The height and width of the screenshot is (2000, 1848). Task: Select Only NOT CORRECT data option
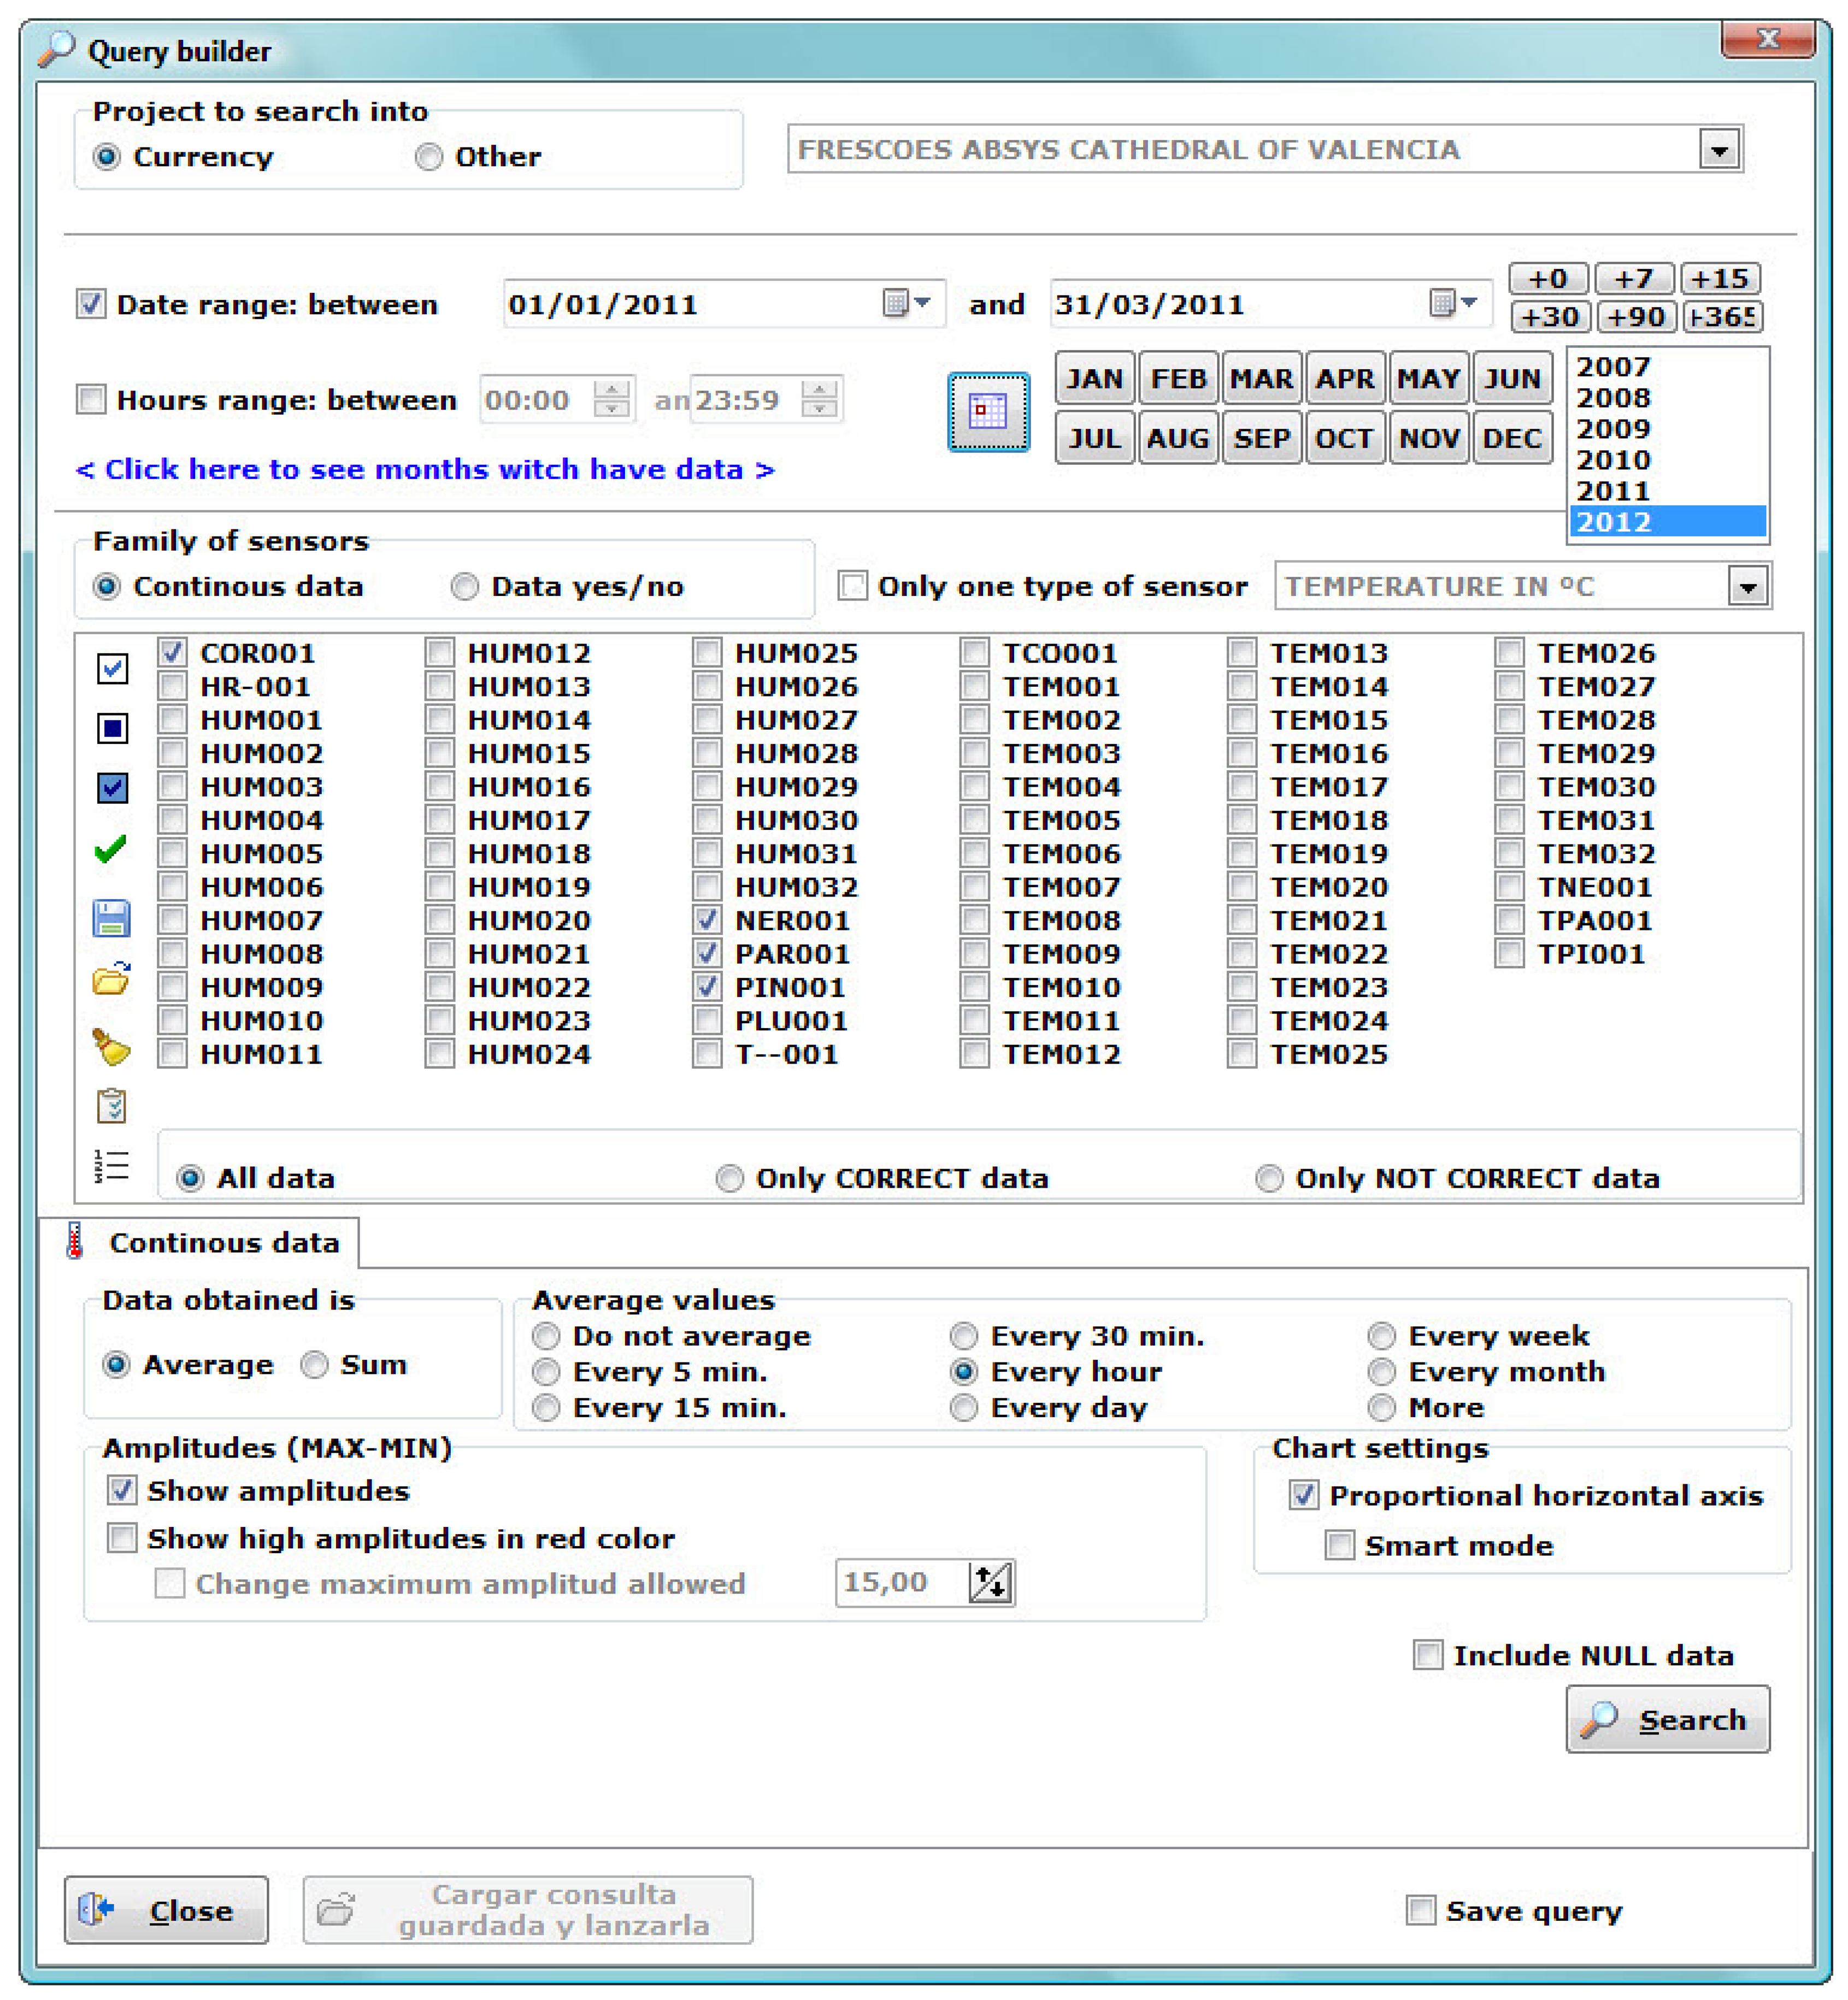(x=1270, y=1179)
